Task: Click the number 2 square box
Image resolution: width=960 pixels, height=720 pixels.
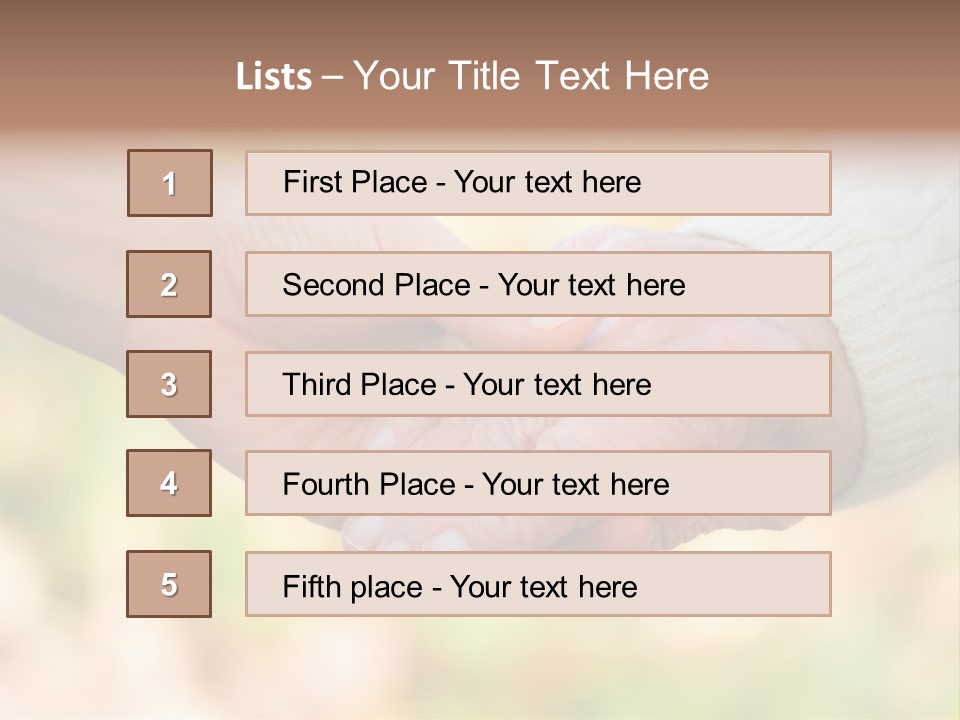Action: coord(169,284)
